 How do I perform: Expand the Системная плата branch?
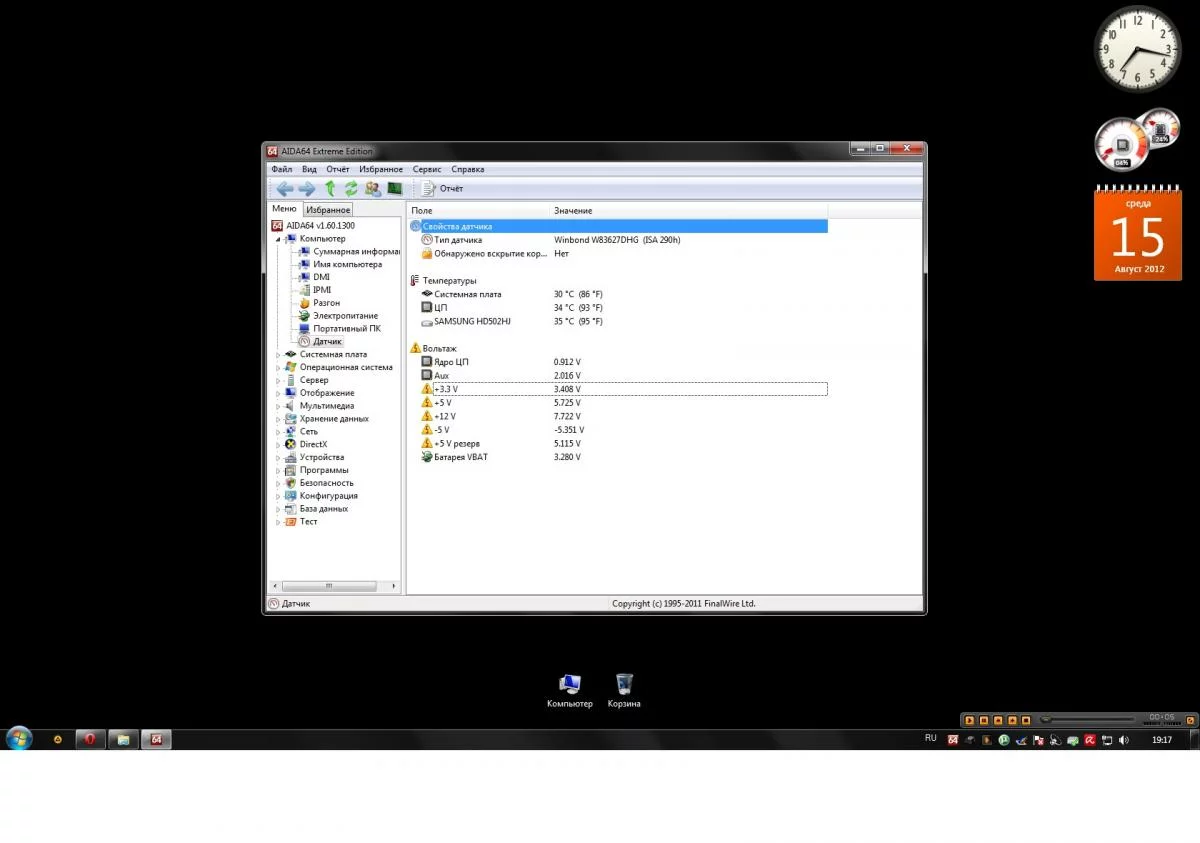(x=279, y=355)
